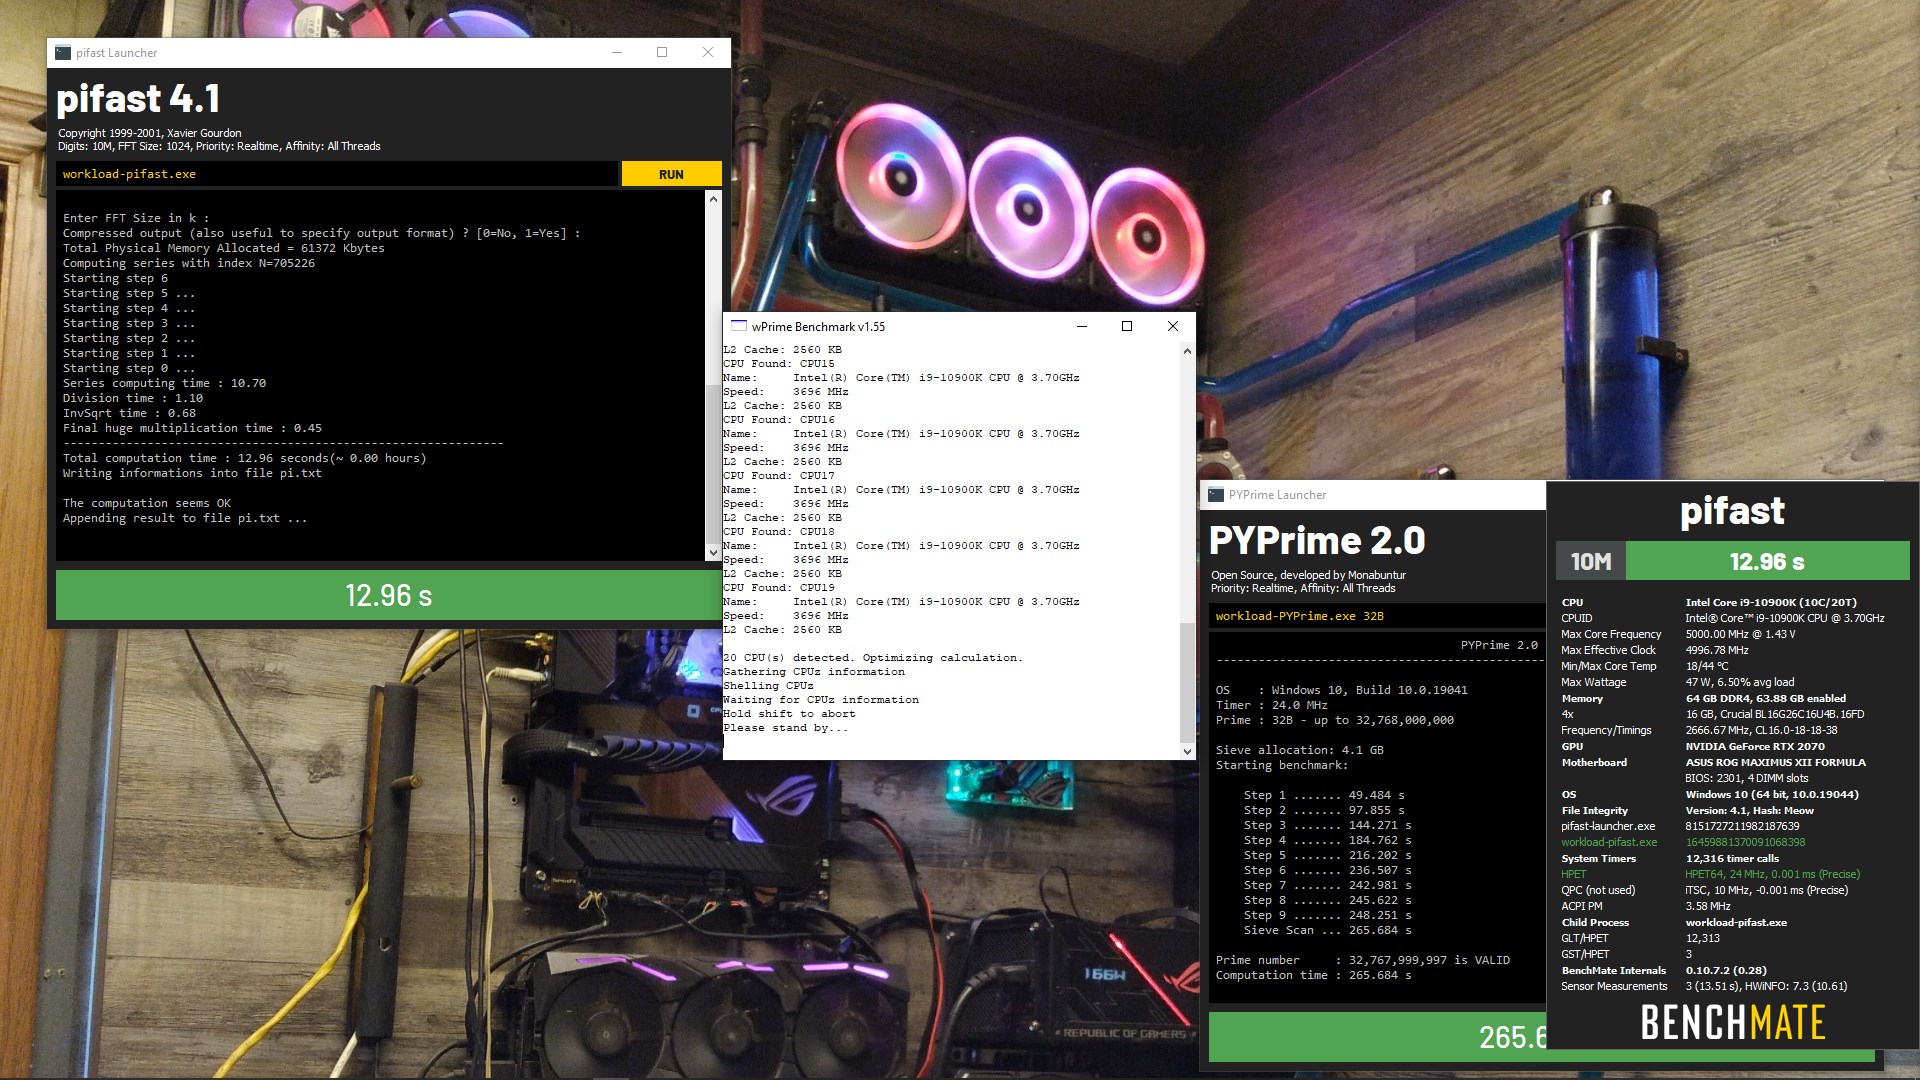Maximize the pifast Launcher window
This screenshot has height=1080, width=1920.
662,53
